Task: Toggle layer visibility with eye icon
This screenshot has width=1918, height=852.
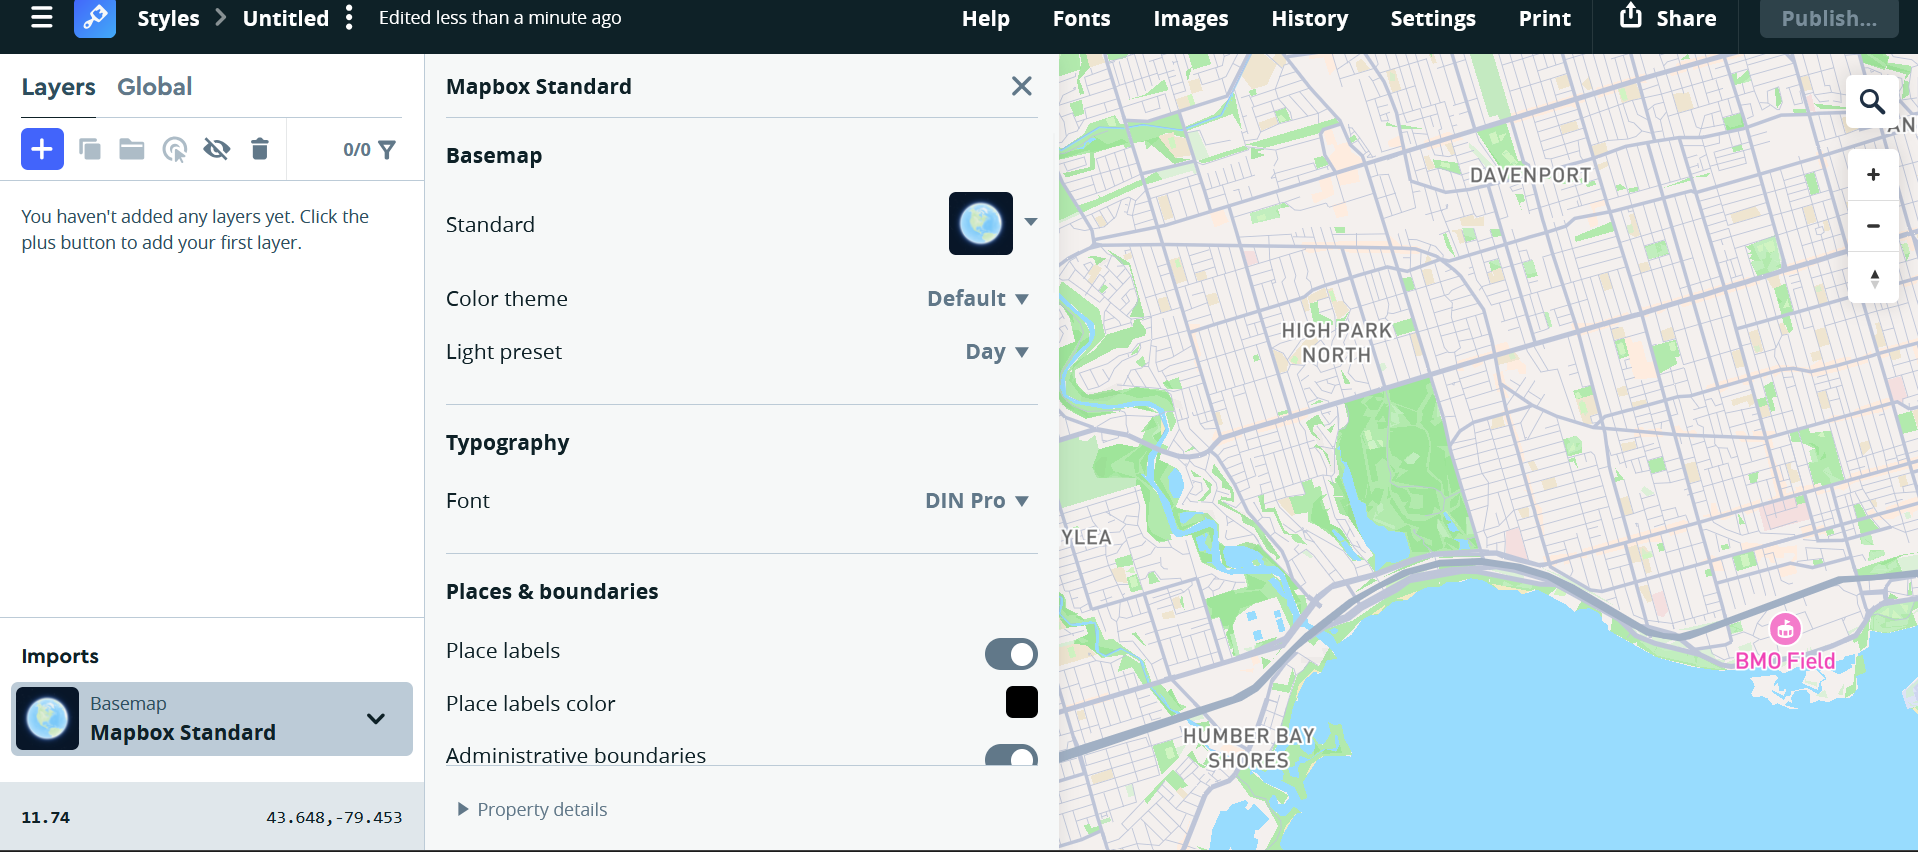Action: tap(217, 149)
